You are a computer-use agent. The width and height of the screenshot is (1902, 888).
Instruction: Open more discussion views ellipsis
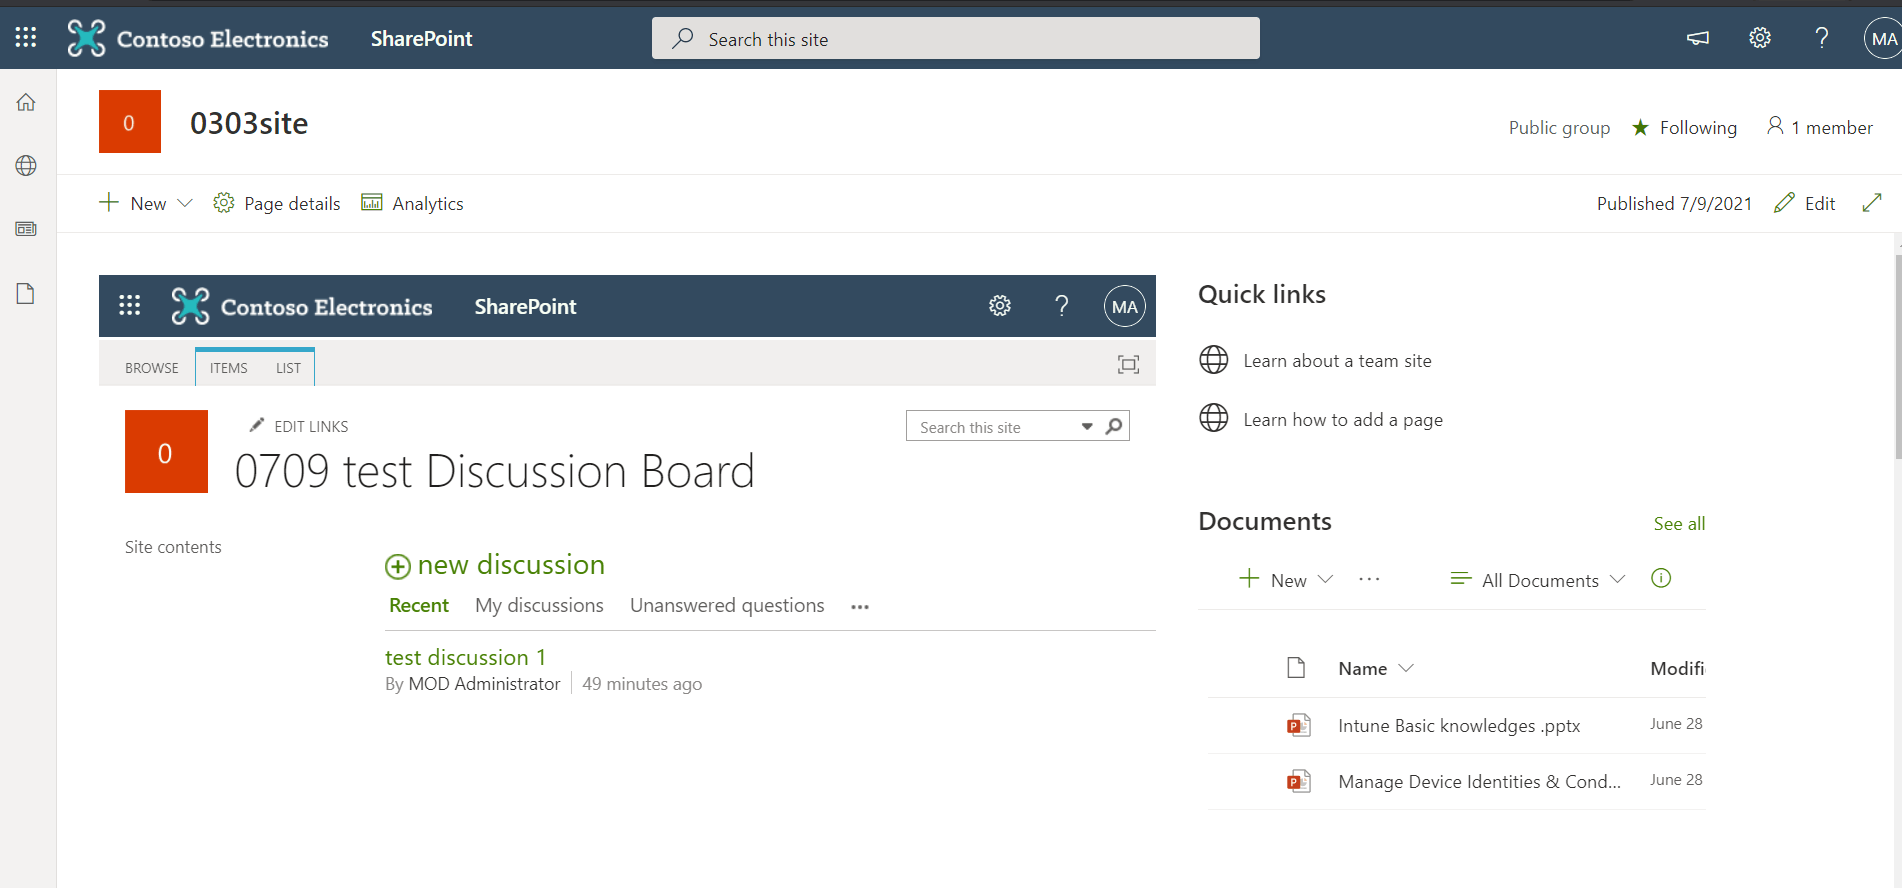(x=860, y=607)
